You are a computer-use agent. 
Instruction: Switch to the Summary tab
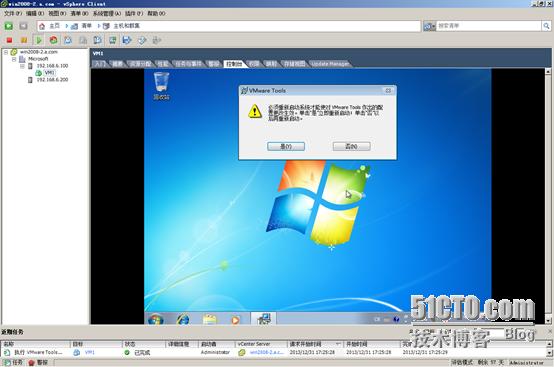[x=117, y=64]
